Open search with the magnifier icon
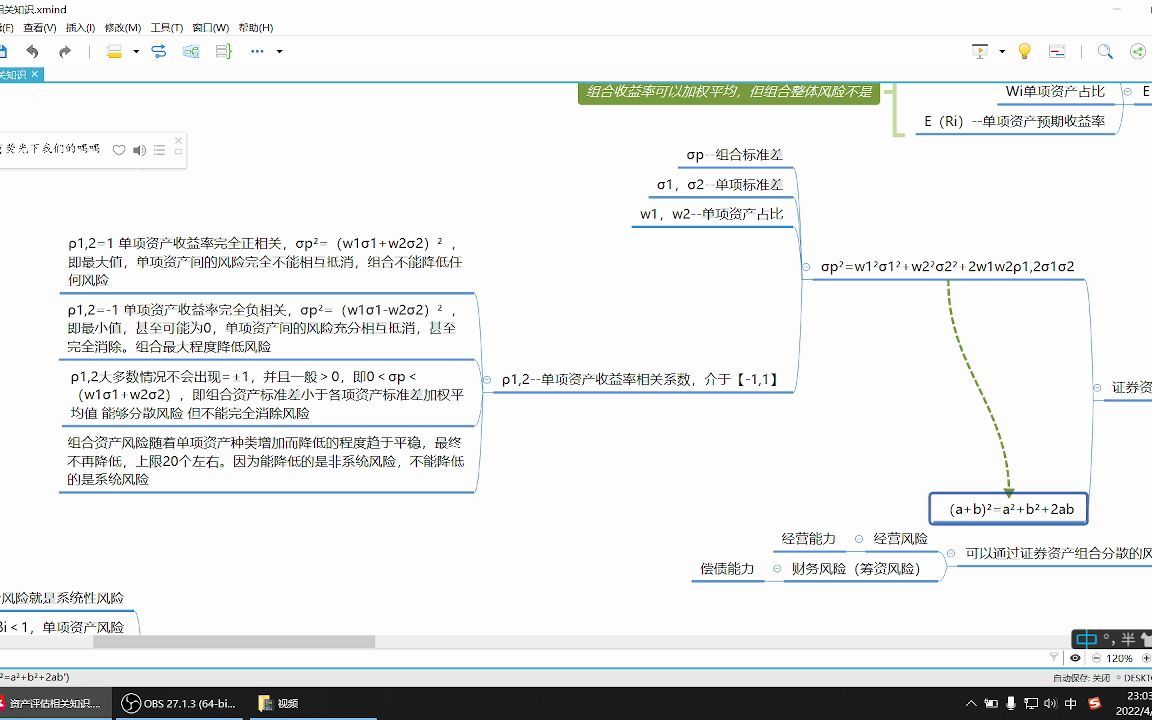The image size is (1152, 720). [1105, 51]
